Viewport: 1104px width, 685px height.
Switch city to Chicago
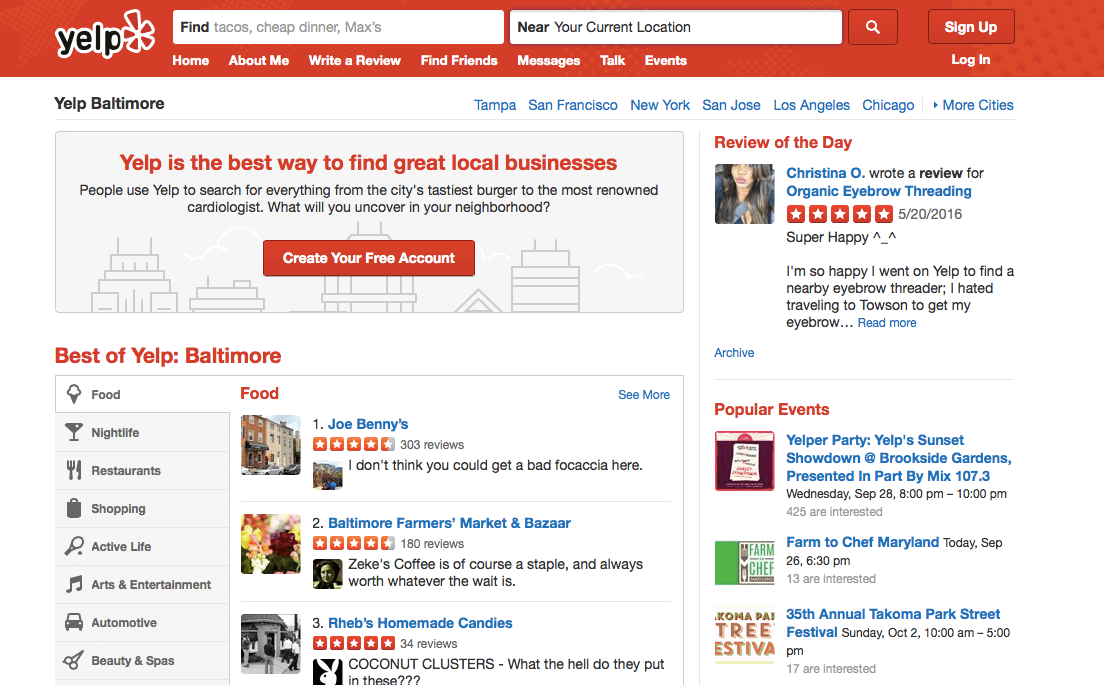888,105
